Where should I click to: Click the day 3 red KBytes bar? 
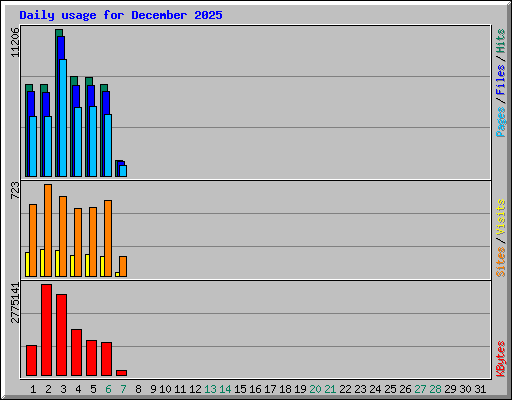[x=62, y=335]
